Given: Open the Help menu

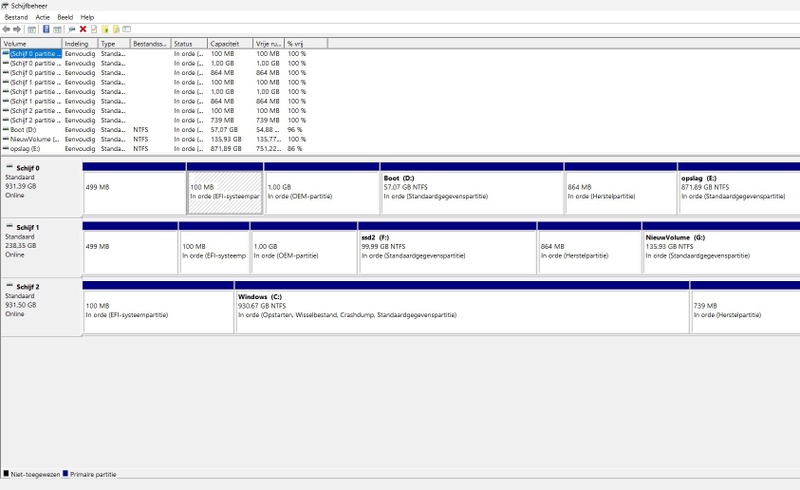Looking at the screenshot, I should click(x=87, y=17).
